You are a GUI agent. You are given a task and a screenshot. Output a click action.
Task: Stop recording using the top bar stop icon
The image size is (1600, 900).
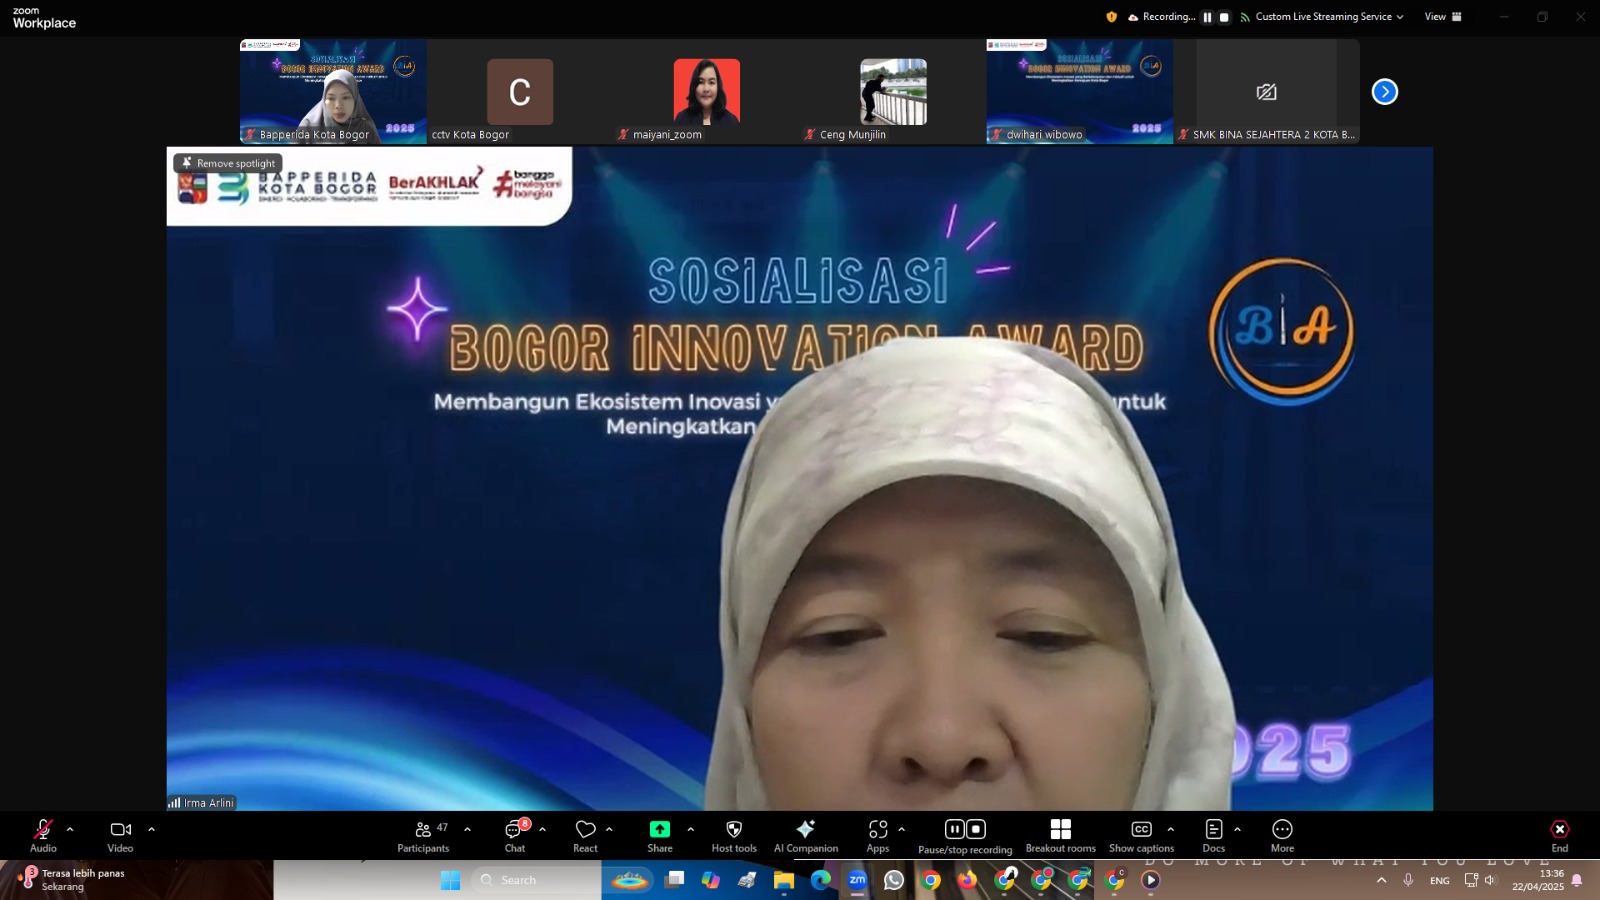click(1224, 17)
